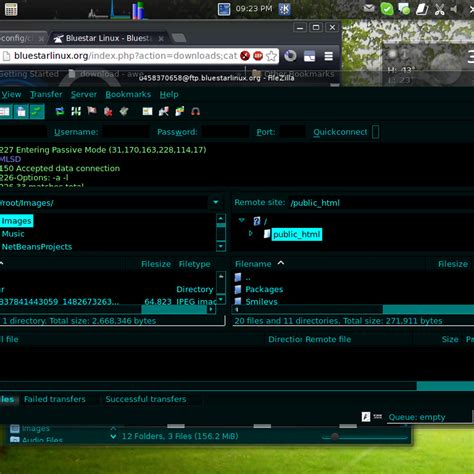
Task: Click the white book tray icon
Action: 422,9
